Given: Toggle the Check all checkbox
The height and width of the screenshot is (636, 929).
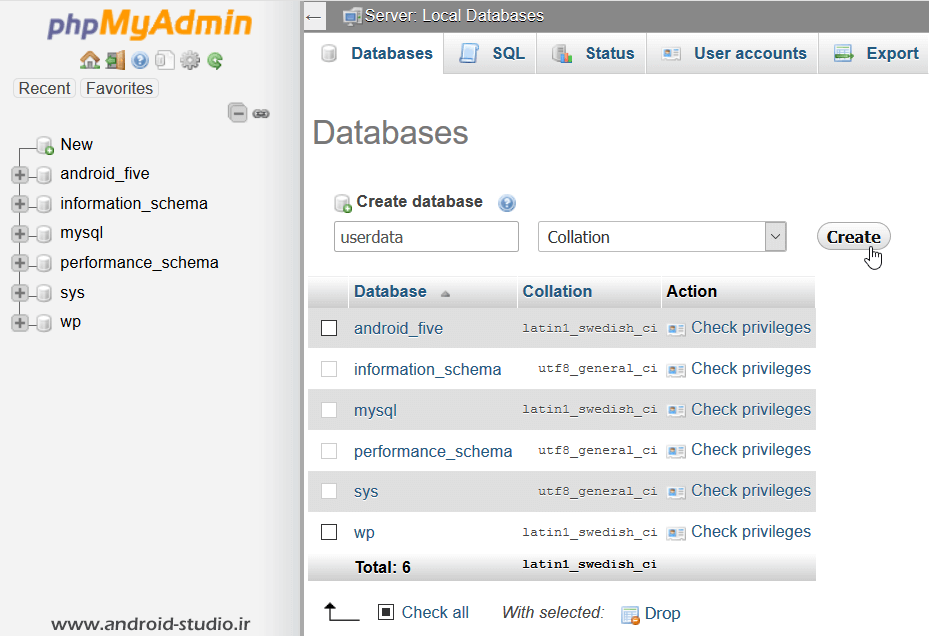Looking at the screenshot, I should click(386, 612).
